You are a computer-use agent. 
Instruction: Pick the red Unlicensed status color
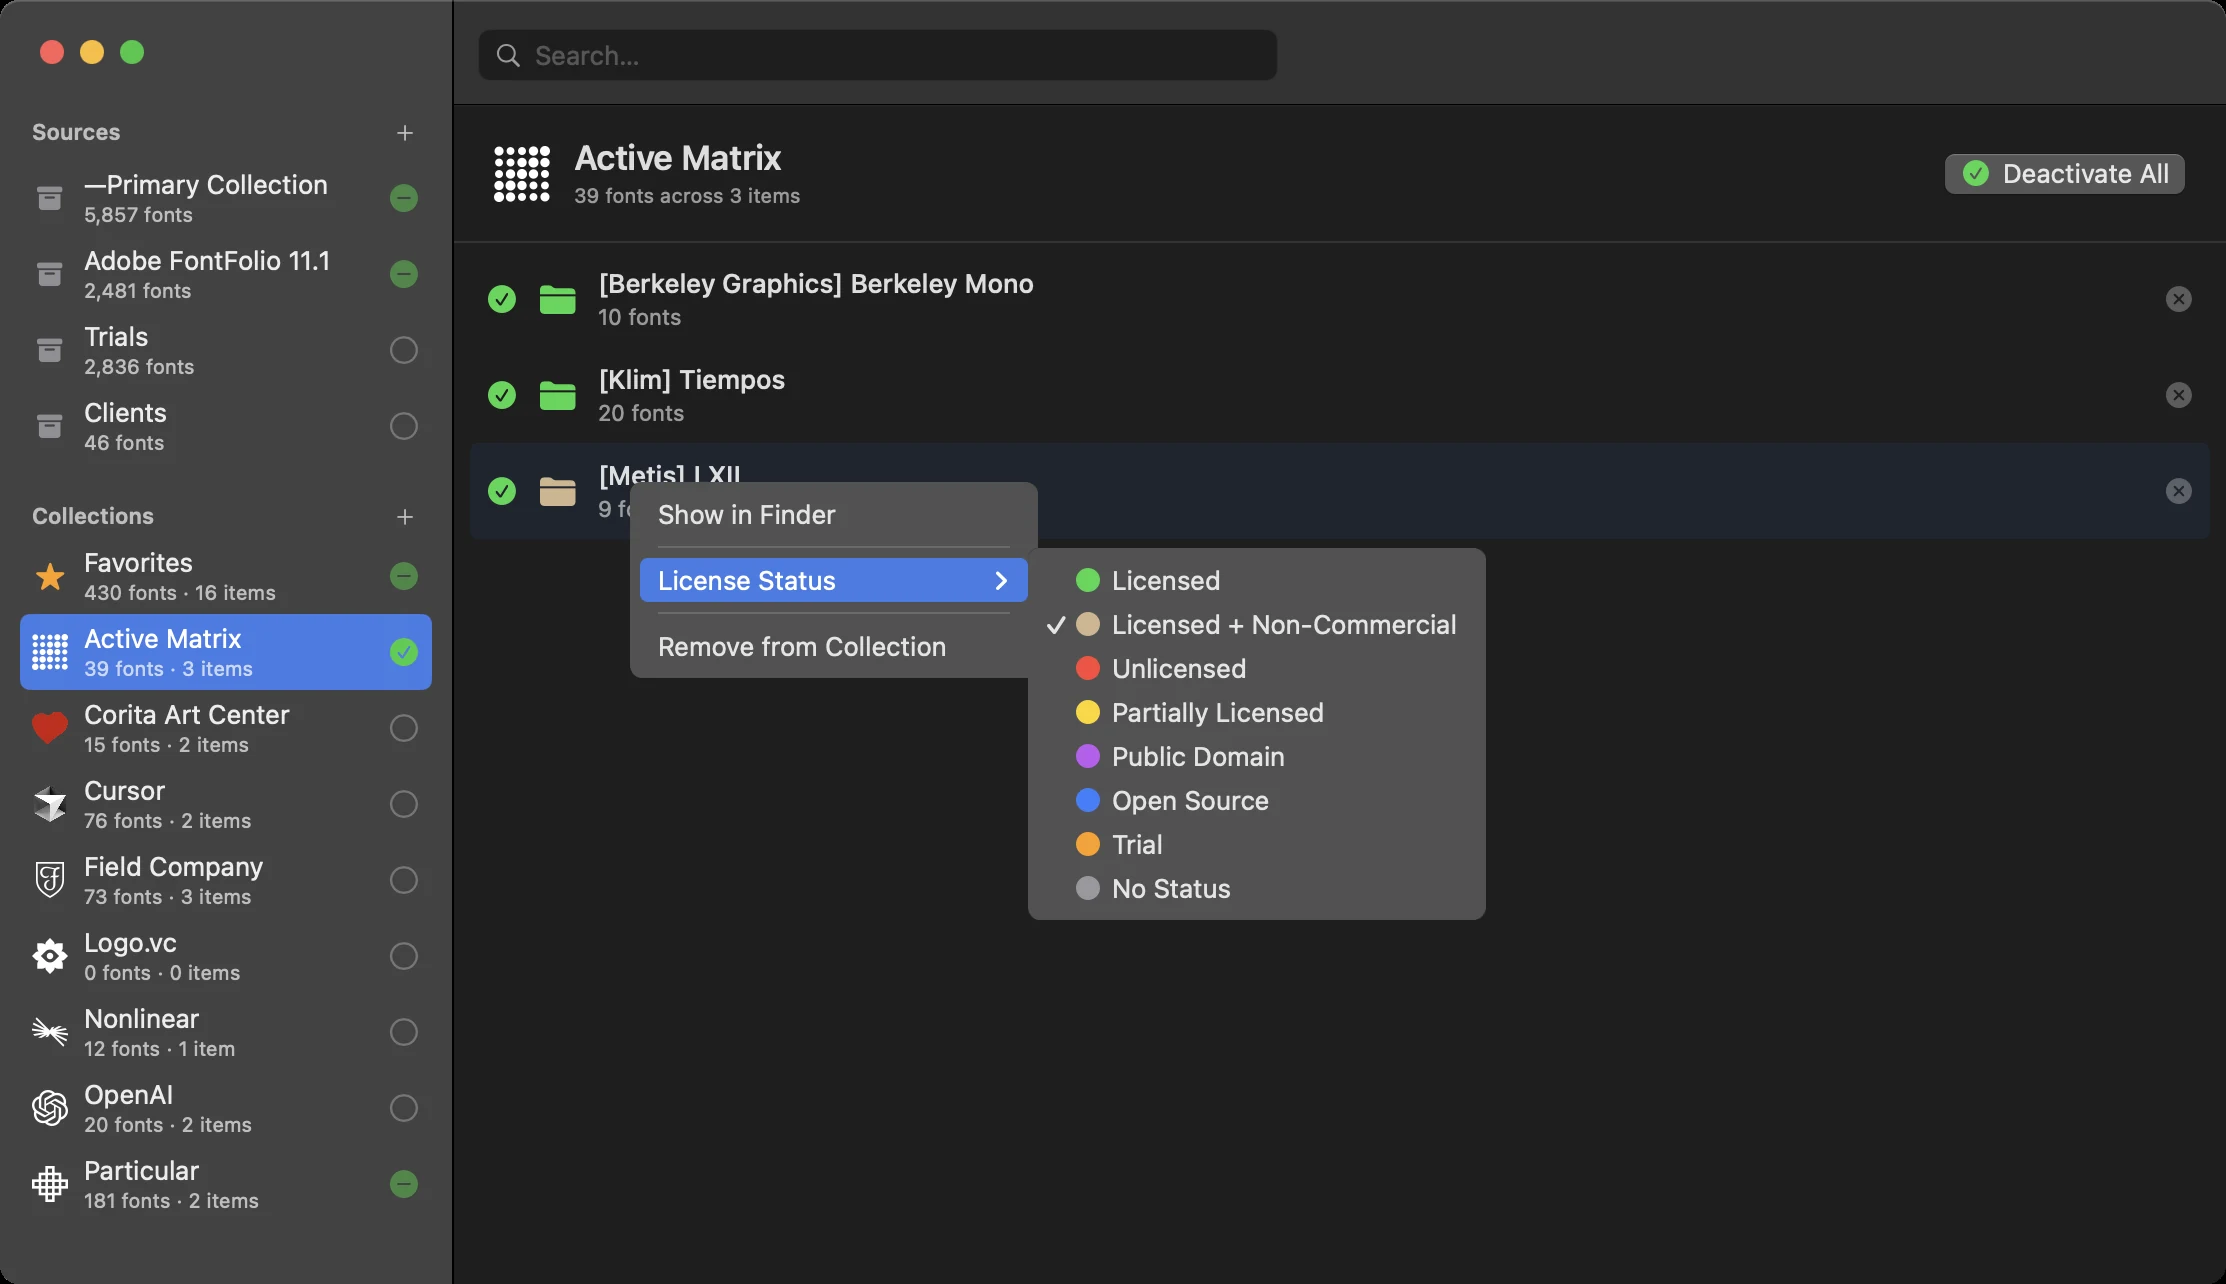click(1088, 669)
